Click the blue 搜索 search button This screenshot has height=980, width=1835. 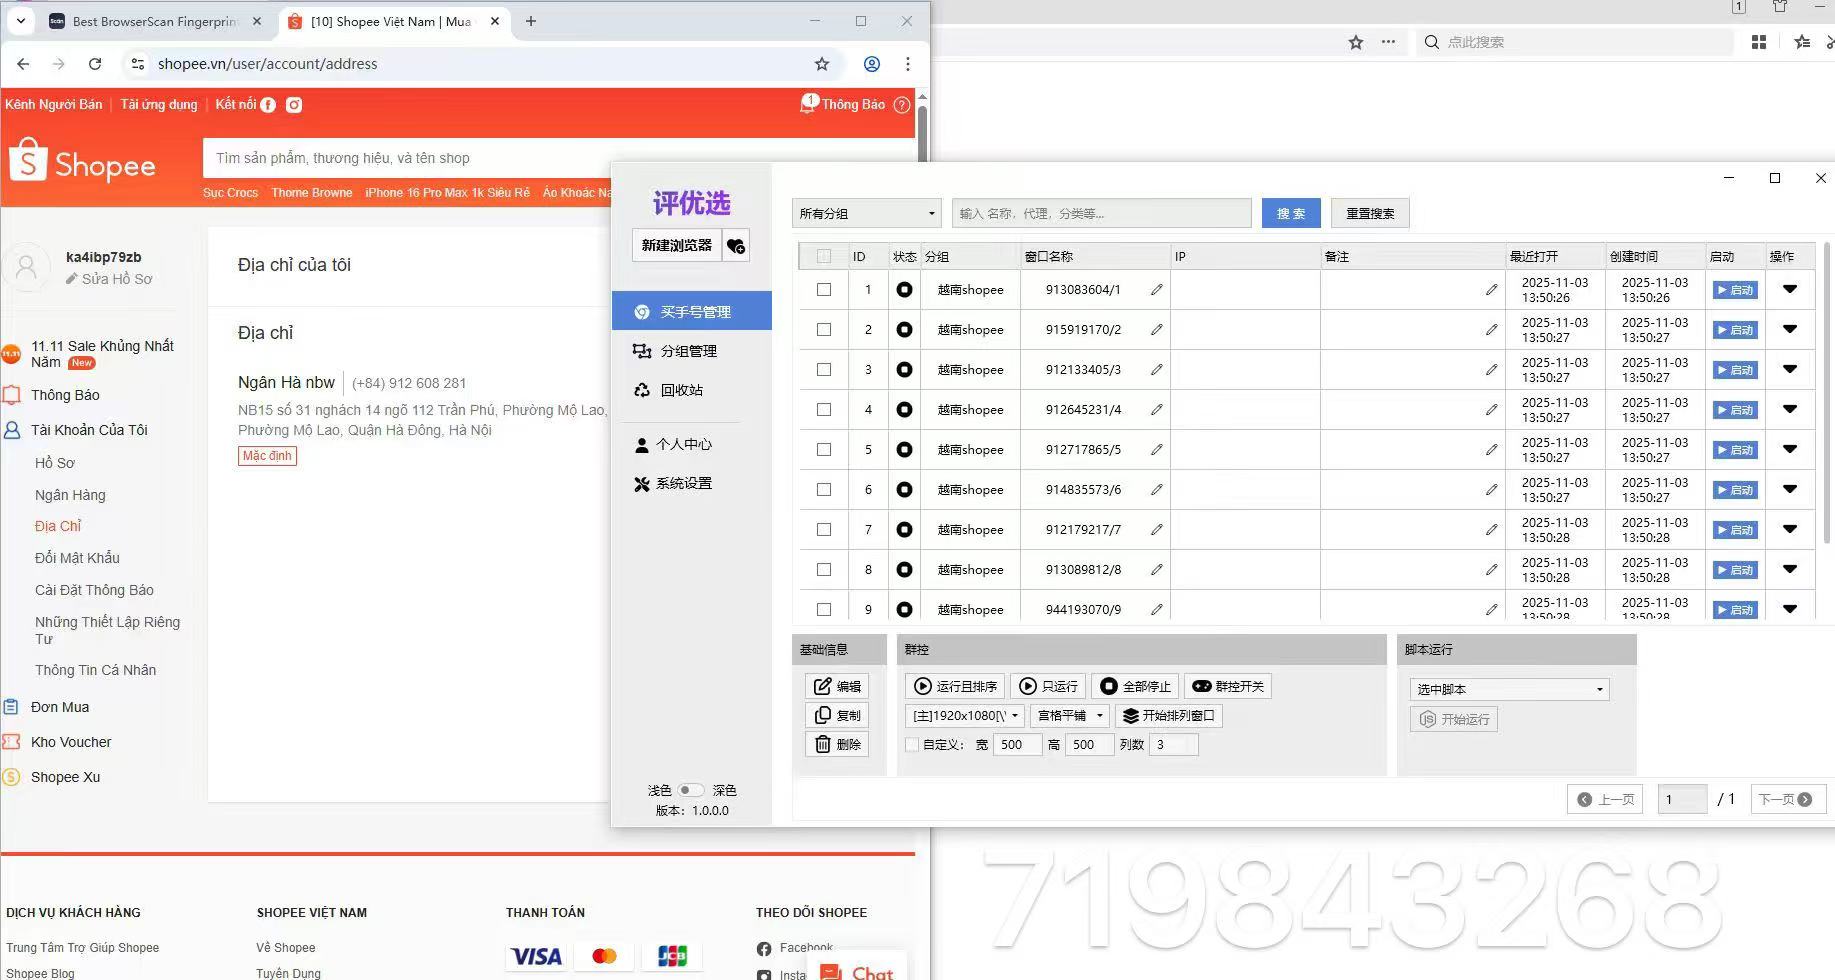pos(1291,213)
